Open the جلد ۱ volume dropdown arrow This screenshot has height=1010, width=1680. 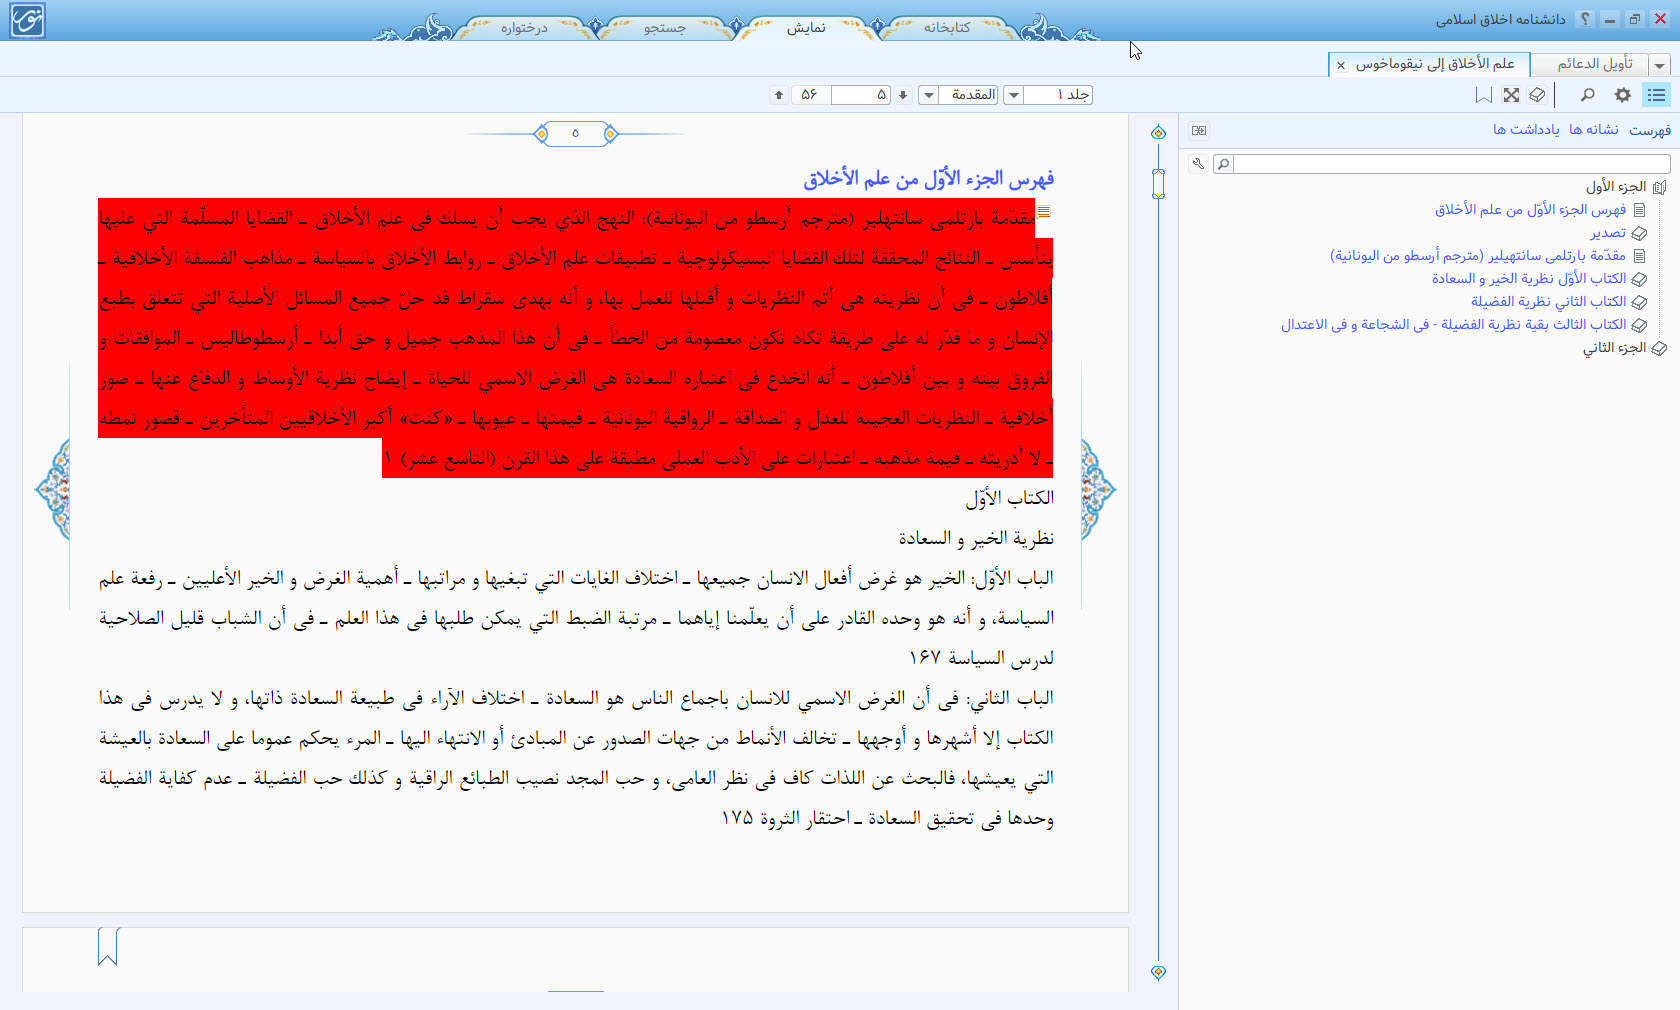[1013, 95]
